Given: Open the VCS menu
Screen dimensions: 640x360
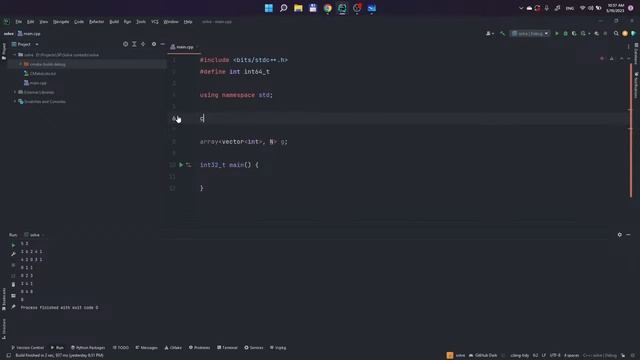Looking at the screenshot, I should (x=155, y=22).
